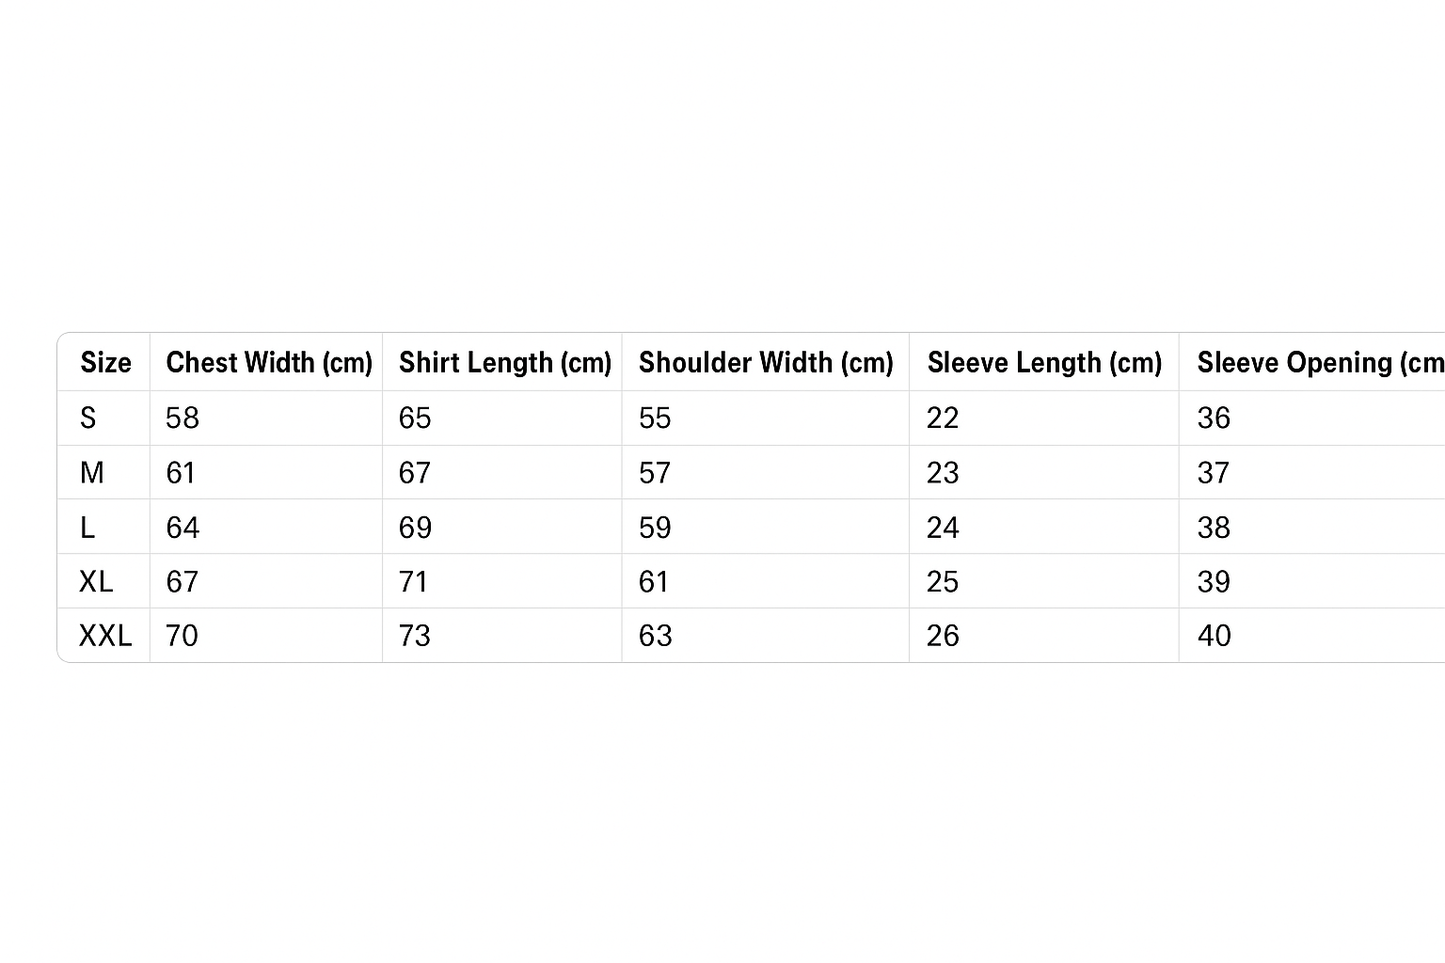Select the Sleeve Length (cm) header
The width and height of the screenshot is (1445, 963).
coord(1044,362)
